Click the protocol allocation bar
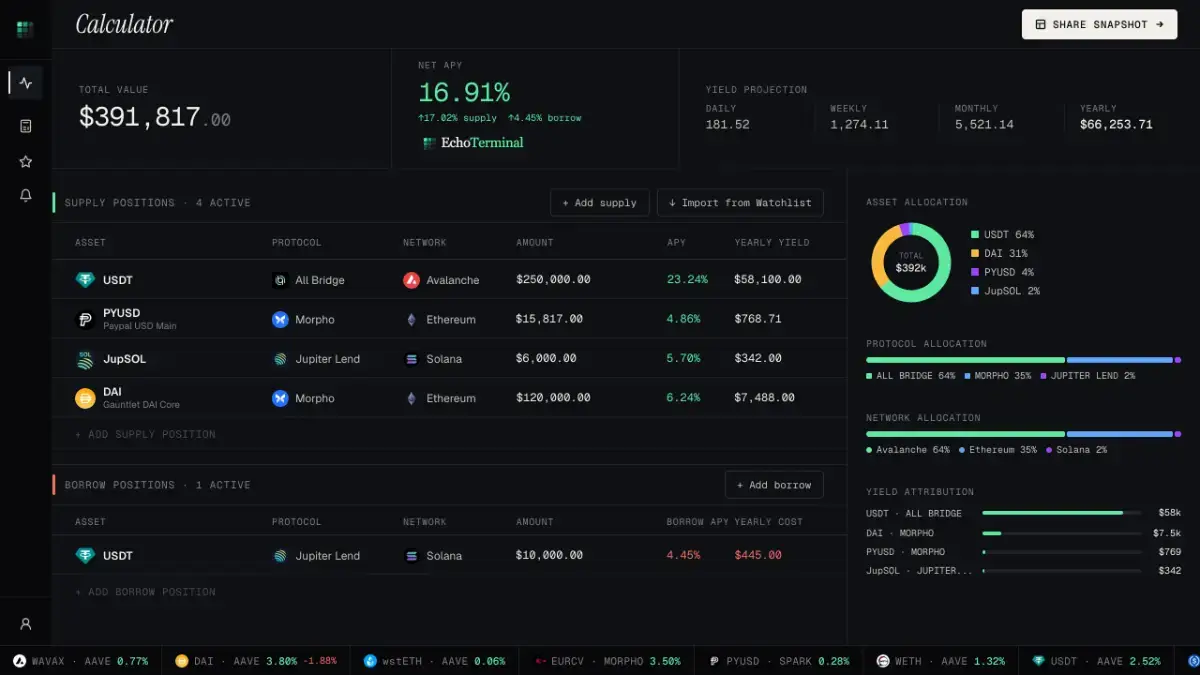This screenshot has width=1200, height=675. [1023, 360]
